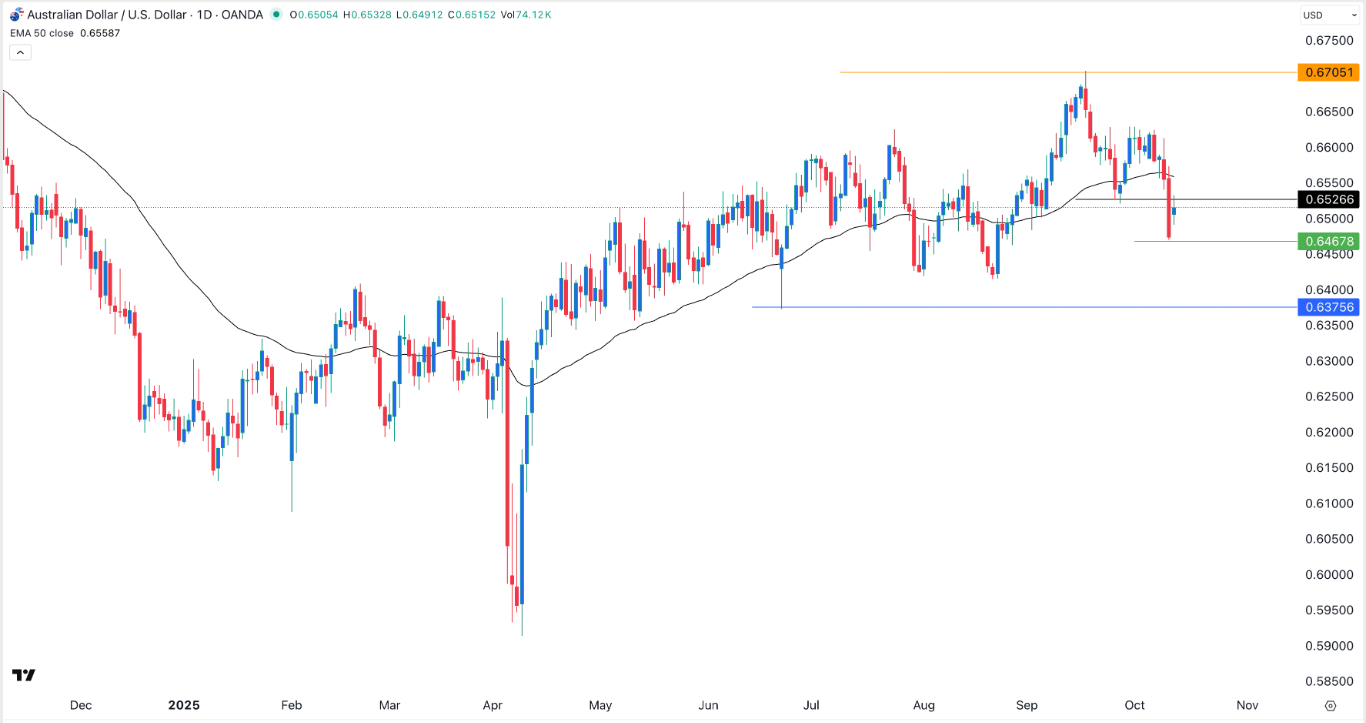Open the Australian Dollar / U.S. Dollar link
The width and height of the screenshot is (1366, 723).
(x=105, y=15)
